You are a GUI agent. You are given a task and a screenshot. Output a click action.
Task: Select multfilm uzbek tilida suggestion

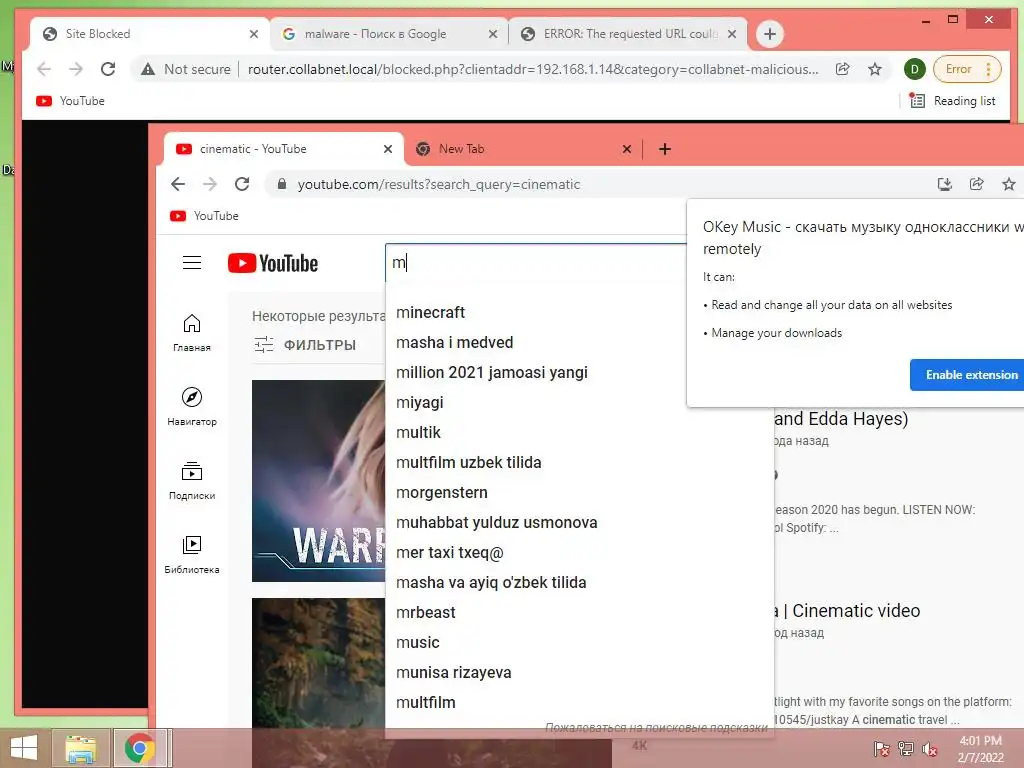point(579,462)
